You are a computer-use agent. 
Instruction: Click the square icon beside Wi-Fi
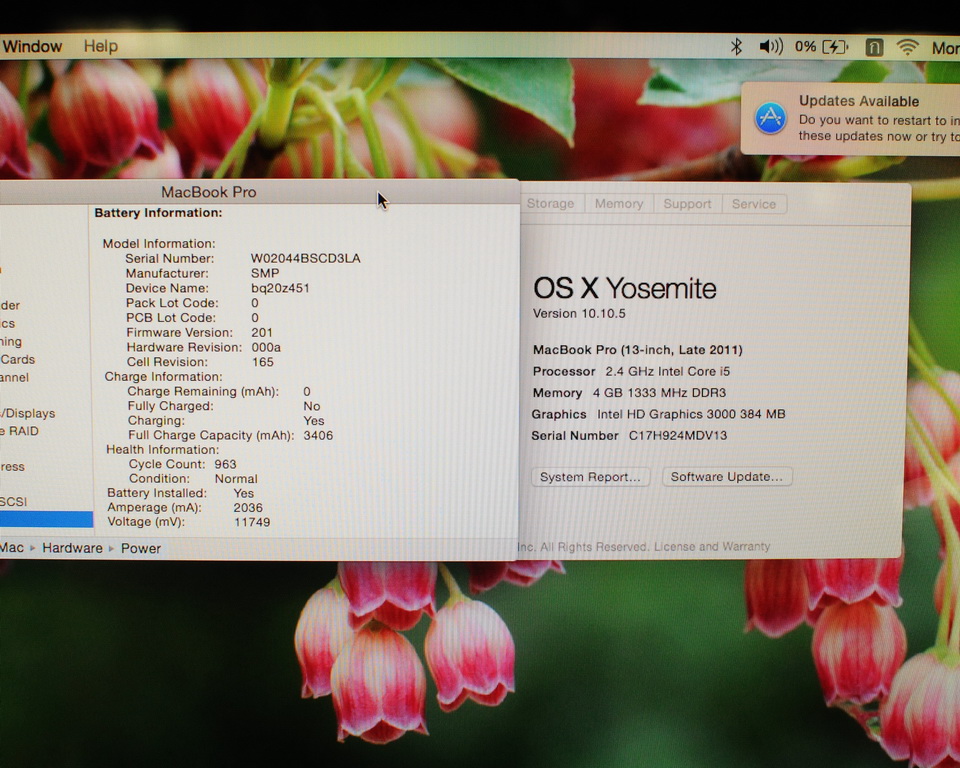click(x=874, y=47)
